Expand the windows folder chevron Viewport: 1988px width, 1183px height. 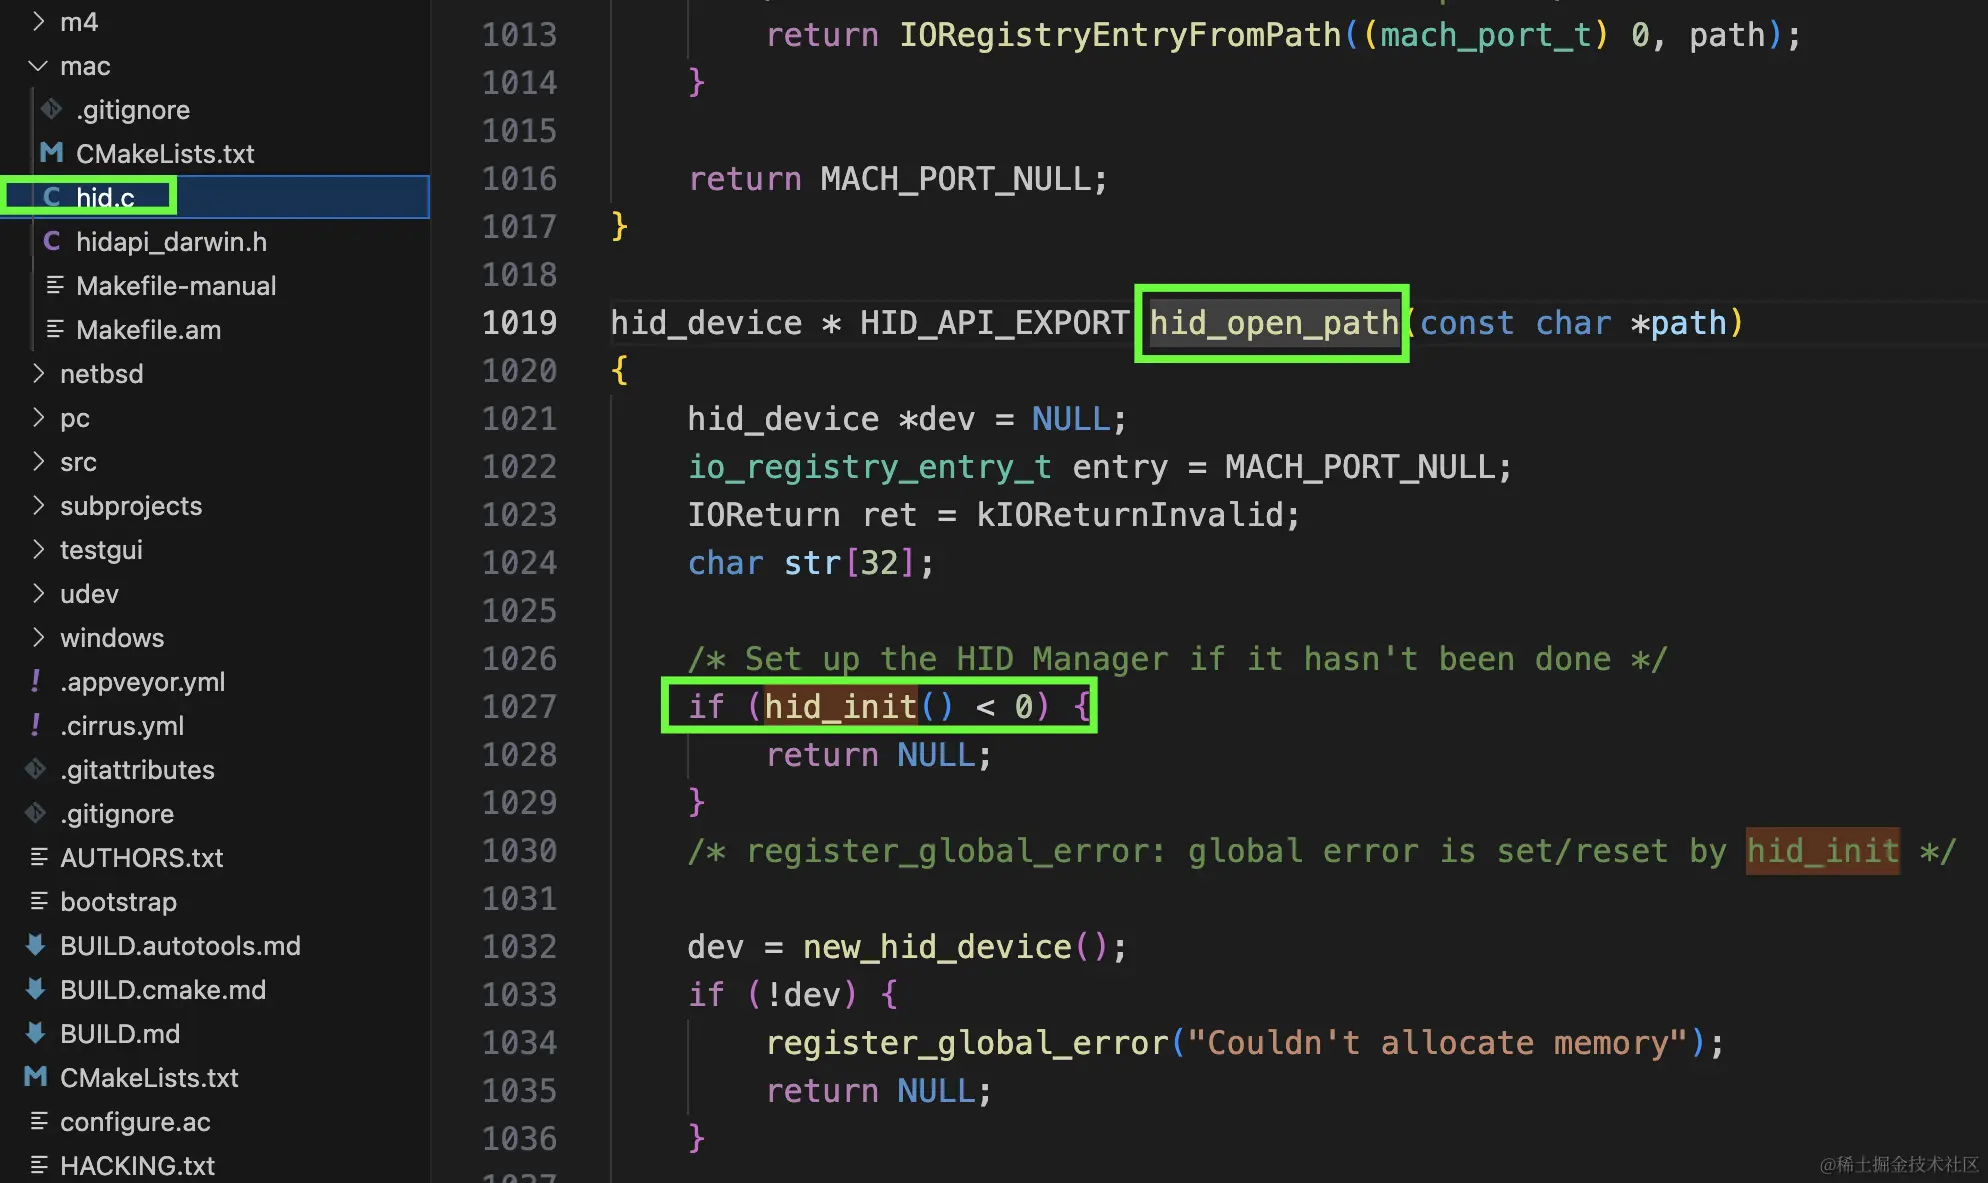(38, 637)
